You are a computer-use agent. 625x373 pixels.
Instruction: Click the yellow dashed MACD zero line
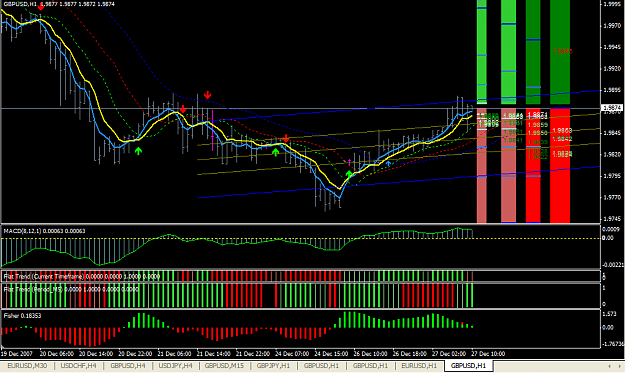point(300,238)
